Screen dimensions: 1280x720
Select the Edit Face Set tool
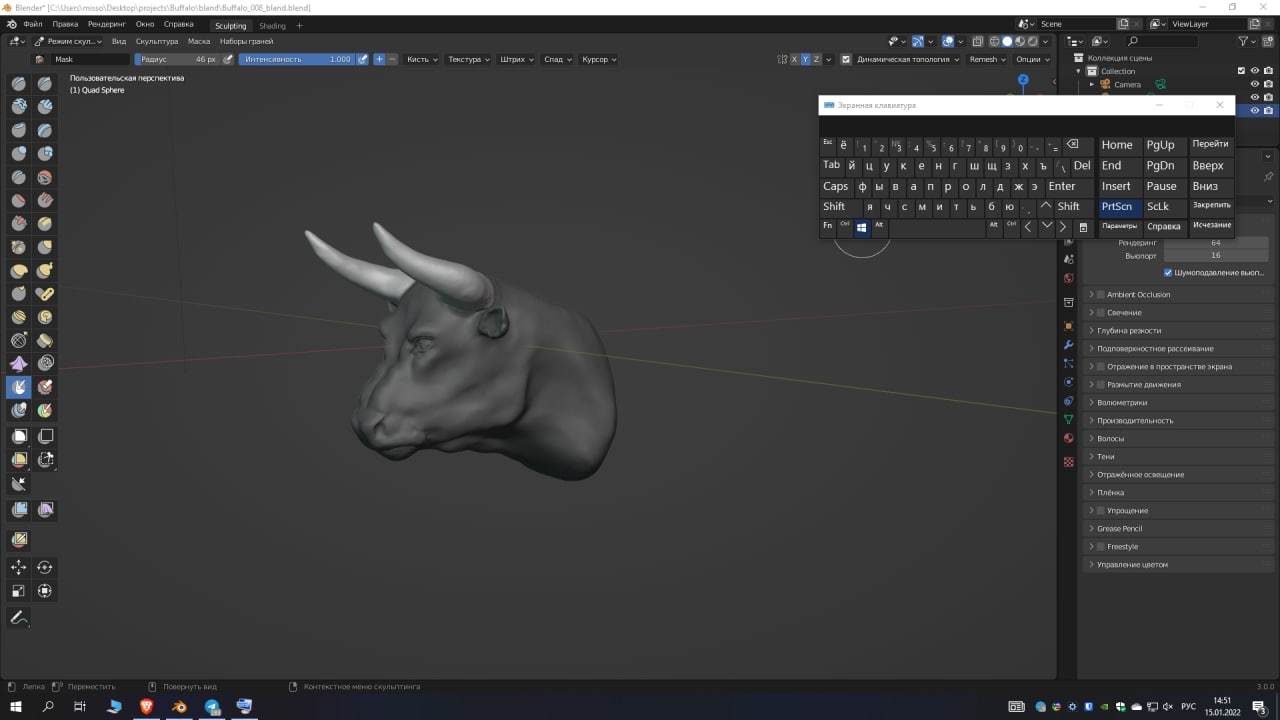pos(19,540)
